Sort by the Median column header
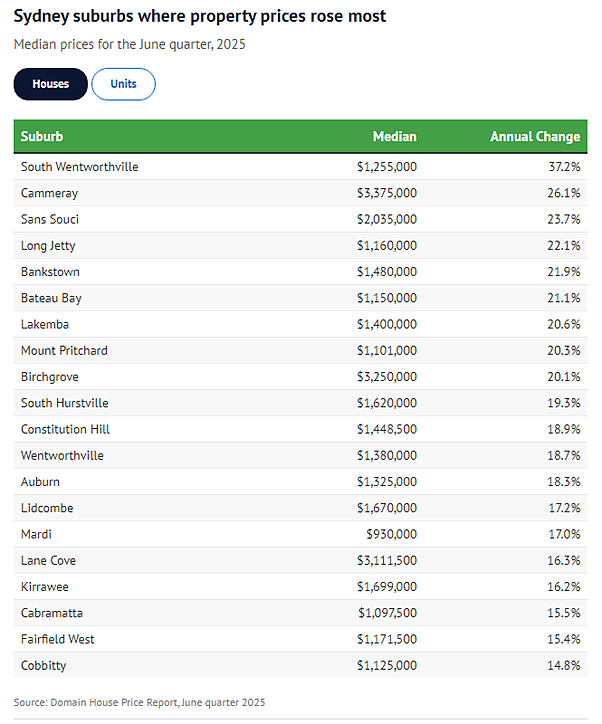 pos(394,137)
